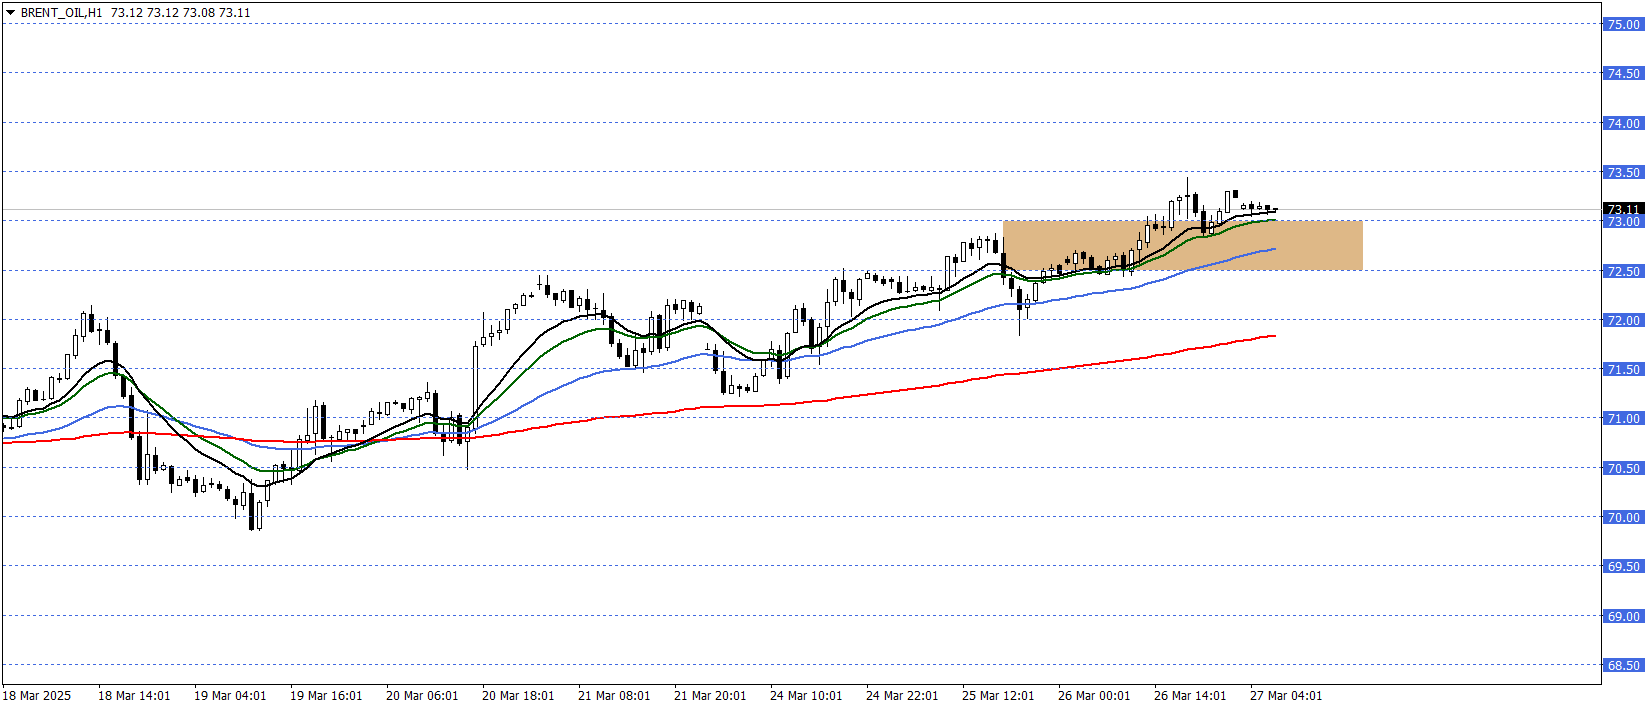Viewport: 1651px width, 708px height.
Task: Click the 24 Mar 10:01 time label
Action: tap(806, 696)
